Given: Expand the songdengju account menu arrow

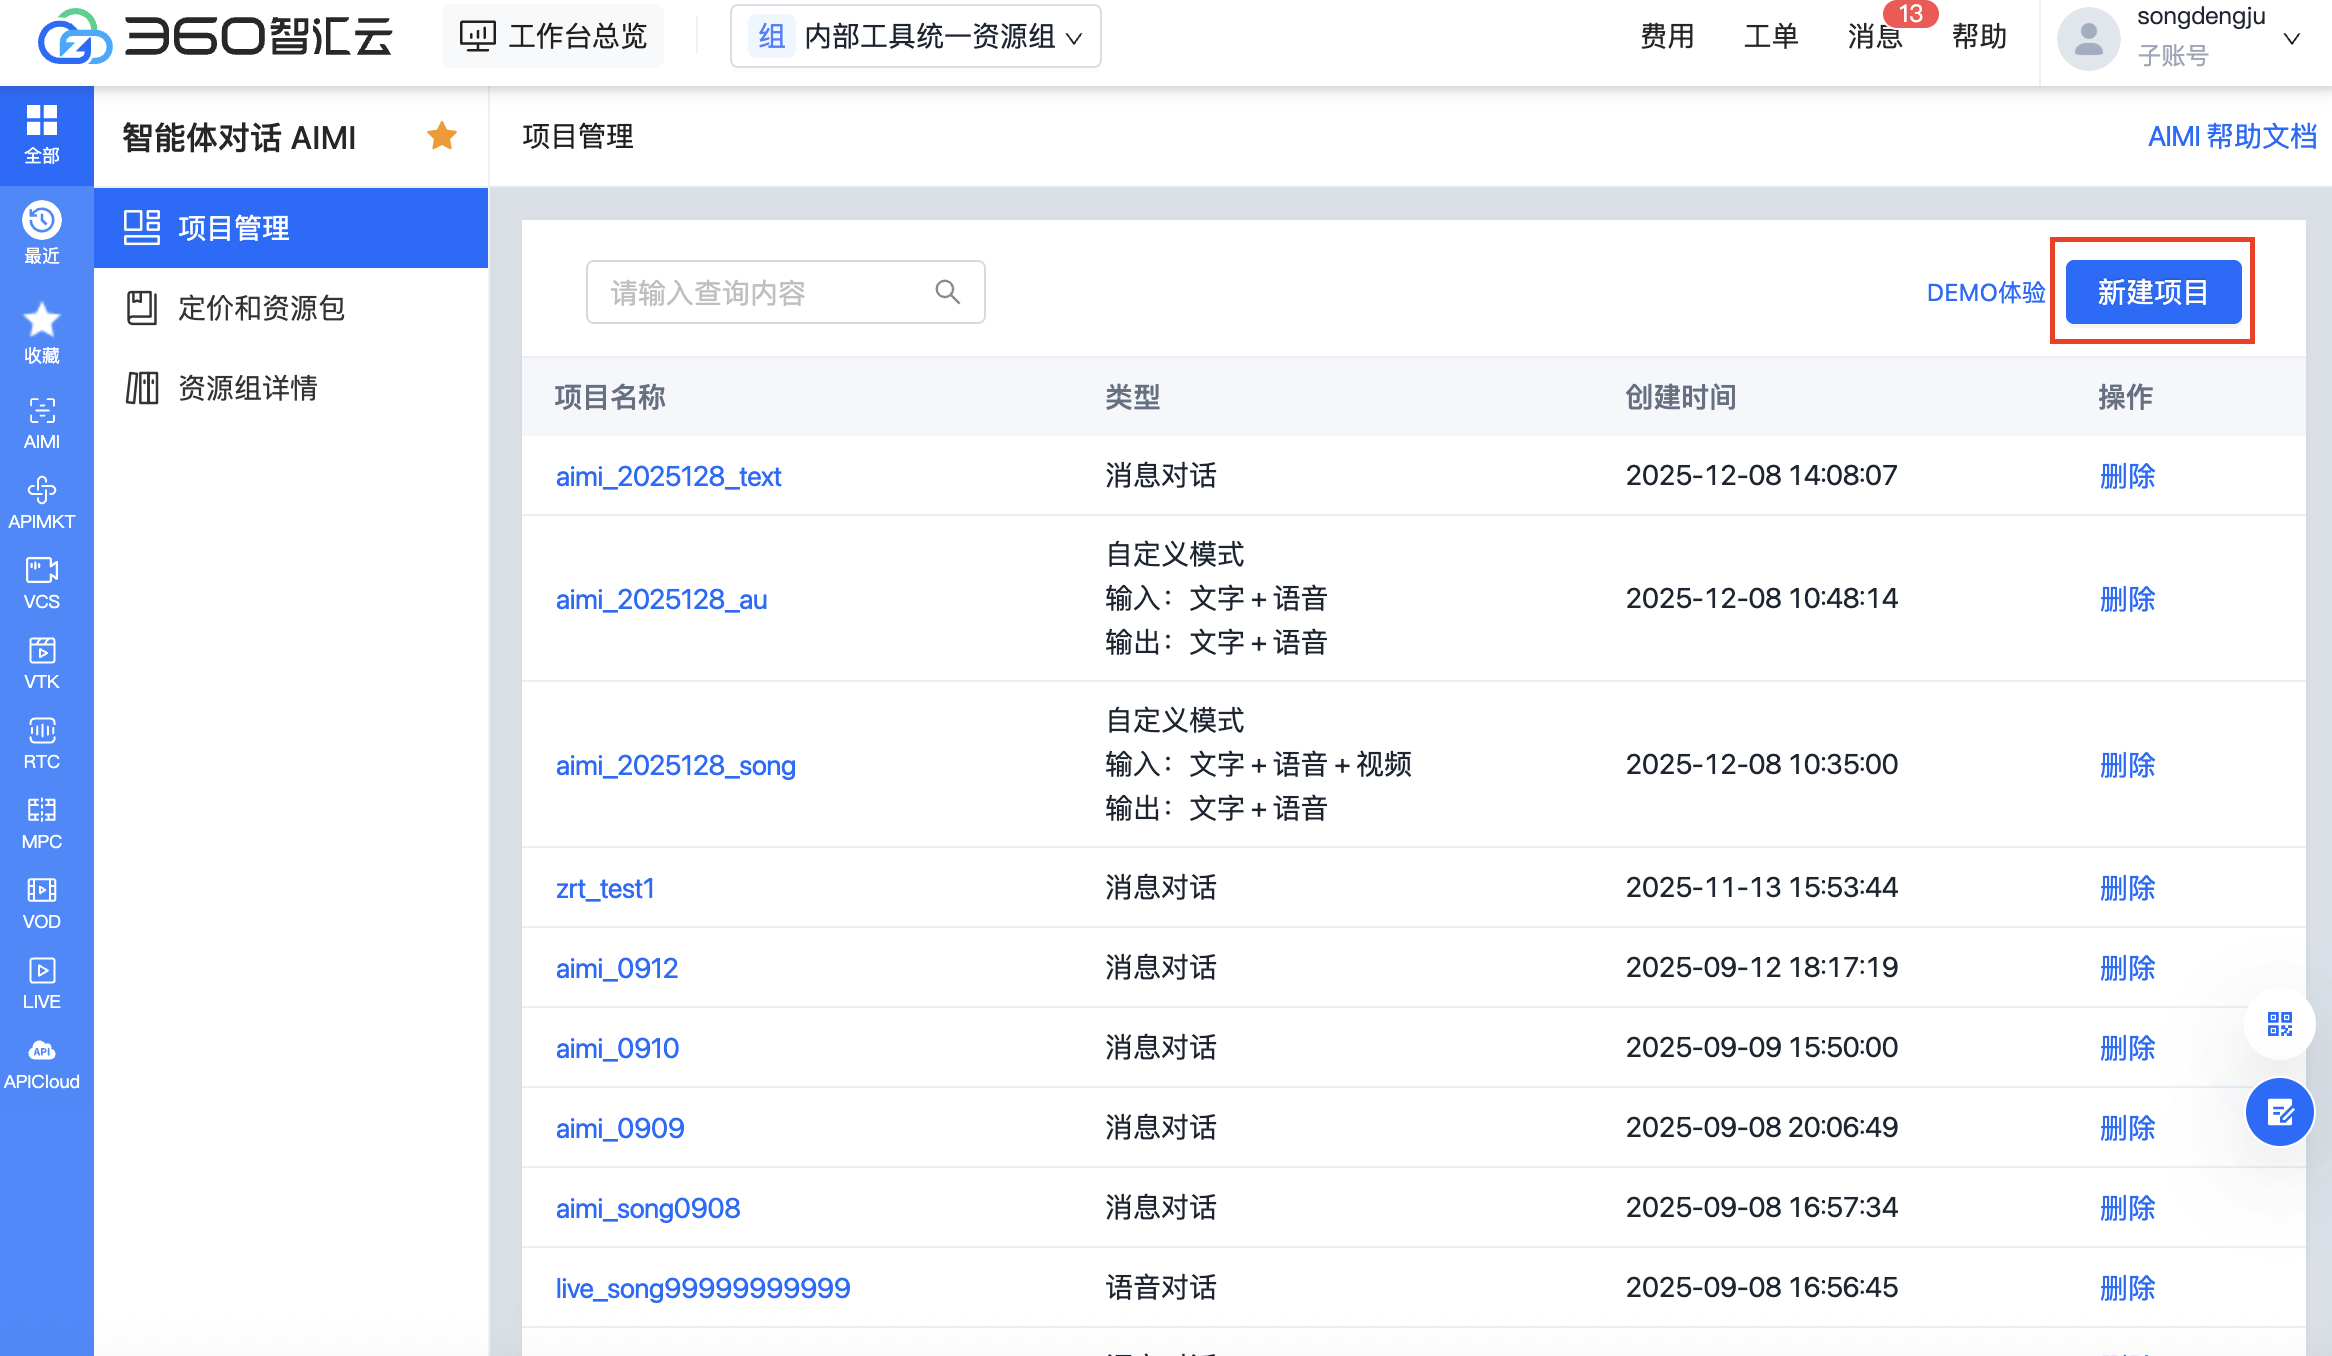Looking at the screenshot, I should click(2292, 38).
